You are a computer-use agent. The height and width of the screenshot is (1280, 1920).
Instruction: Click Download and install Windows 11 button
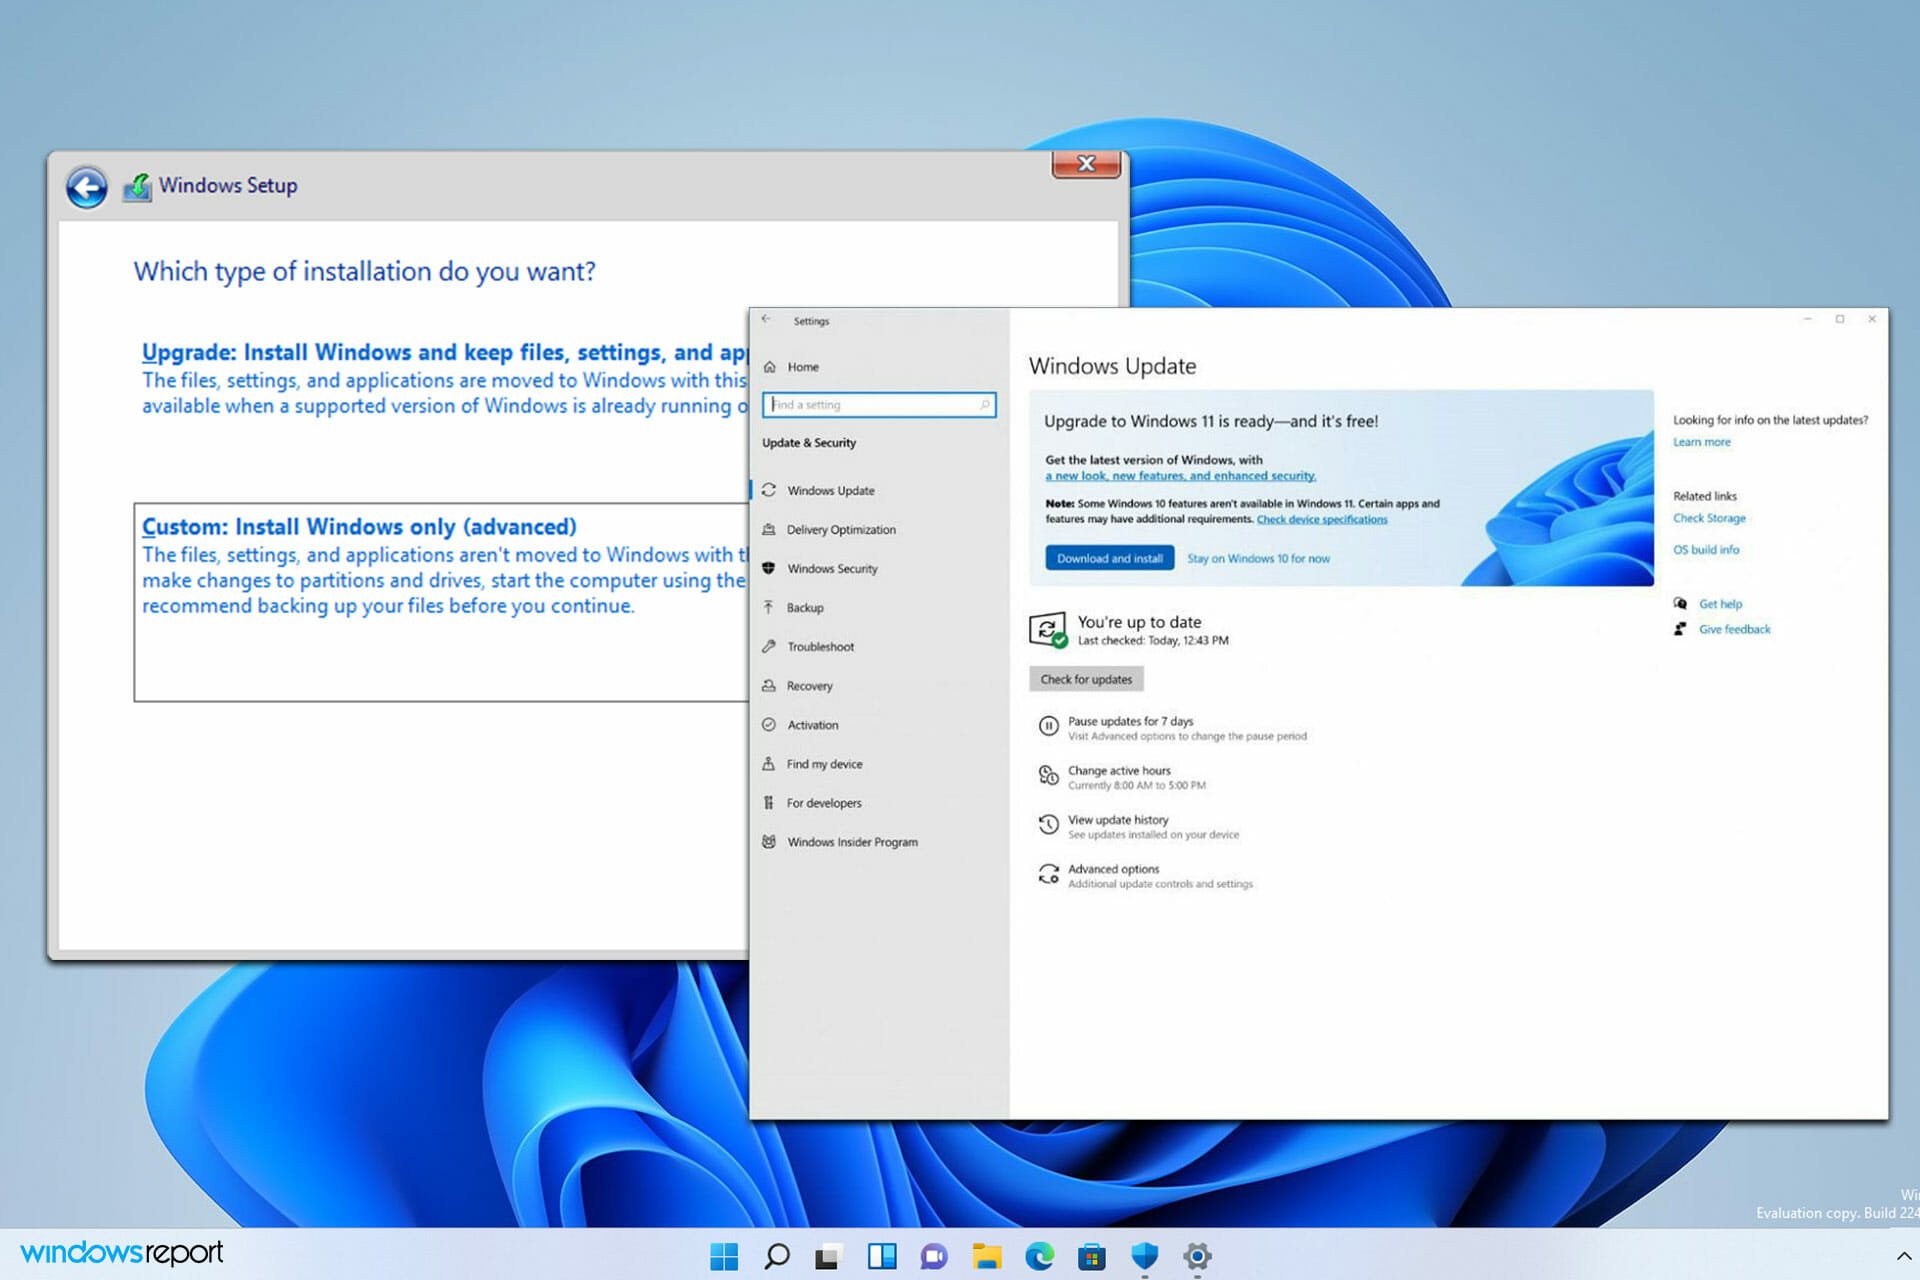pyautogui.click(x=1107, y=557)
